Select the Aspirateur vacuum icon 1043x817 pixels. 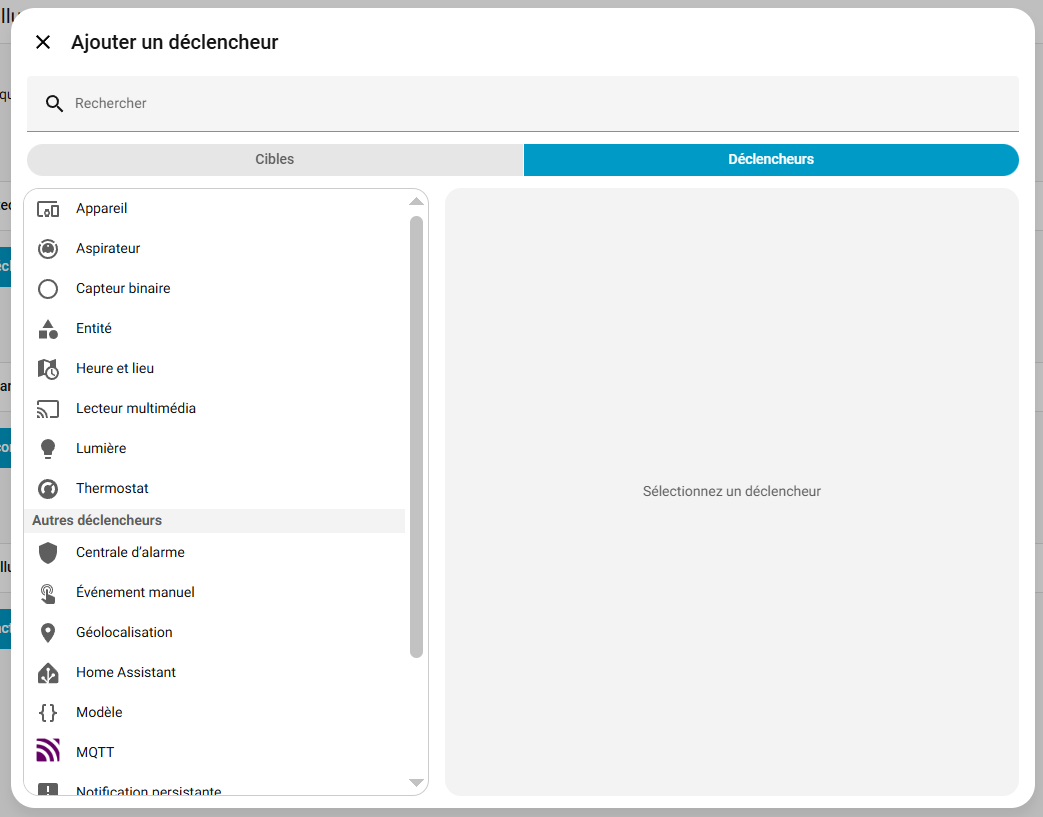[x=48, y=249]
